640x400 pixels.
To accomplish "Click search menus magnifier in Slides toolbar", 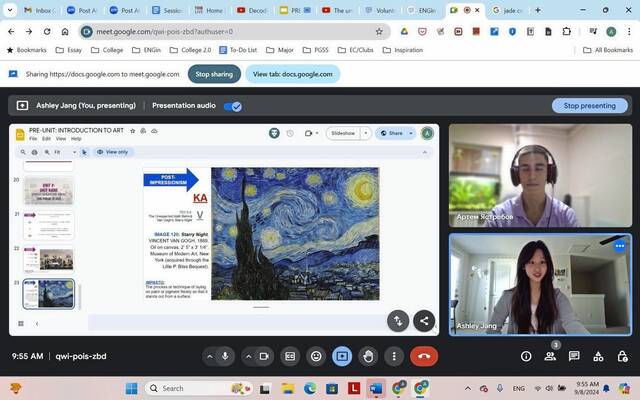I will 23,152.
